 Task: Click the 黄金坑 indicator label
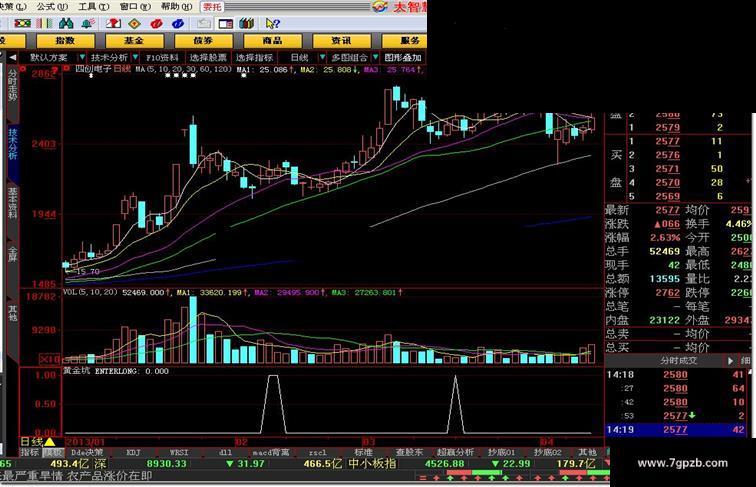[77, 371]
